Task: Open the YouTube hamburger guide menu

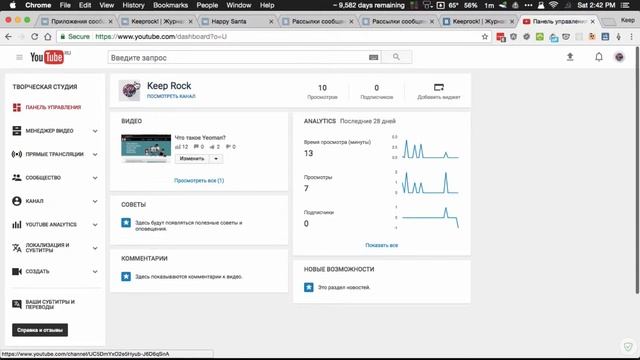Action: click(x=19, y=58)
